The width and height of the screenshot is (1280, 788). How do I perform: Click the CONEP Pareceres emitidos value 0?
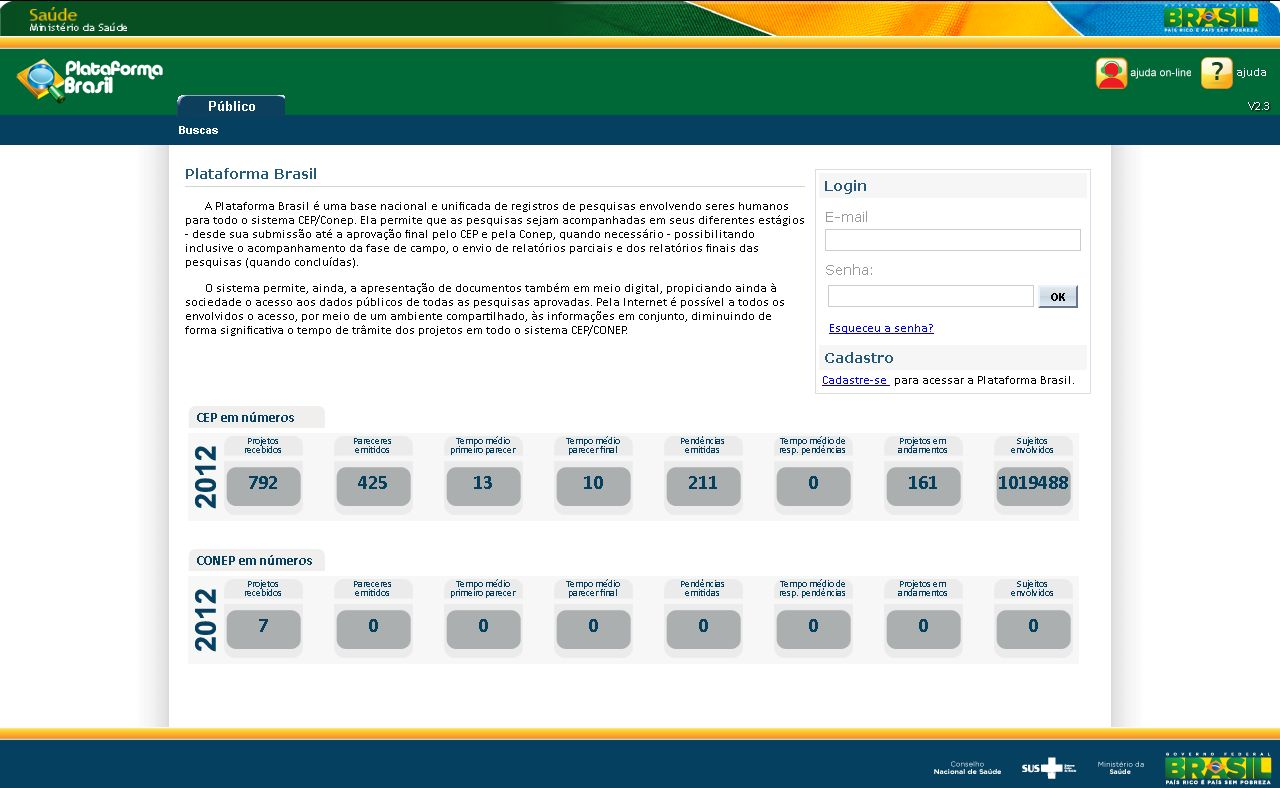[373, 628]
